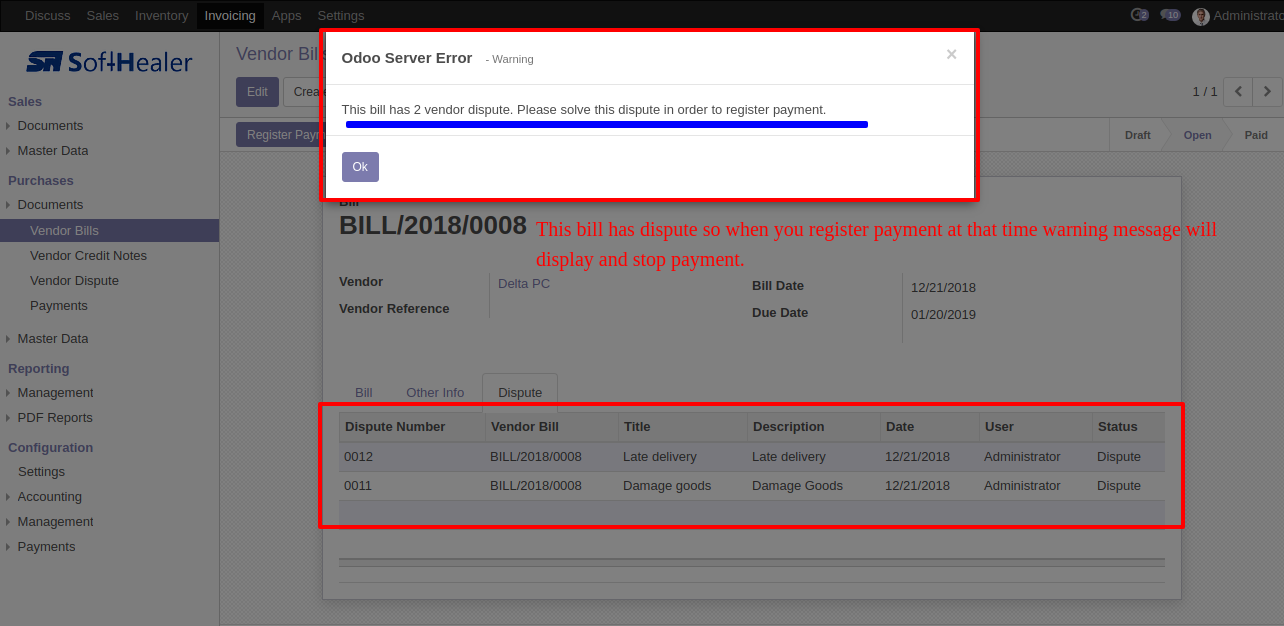Click the Draft status stage
The height and width of the screenshot is (626, 1284).
(1137, 135)
